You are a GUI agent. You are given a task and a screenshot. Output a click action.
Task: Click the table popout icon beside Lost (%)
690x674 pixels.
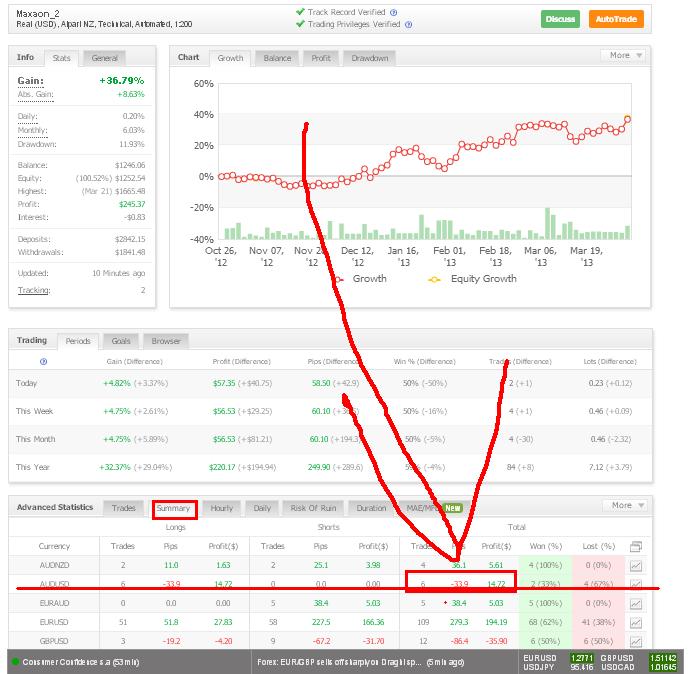coord(635,546)
